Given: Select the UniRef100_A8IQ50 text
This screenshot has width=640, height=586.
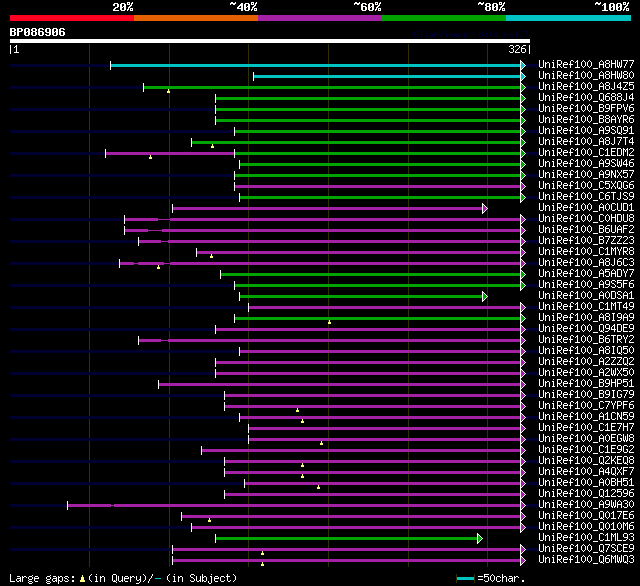Looking at the screenshot, I should 586,351.
